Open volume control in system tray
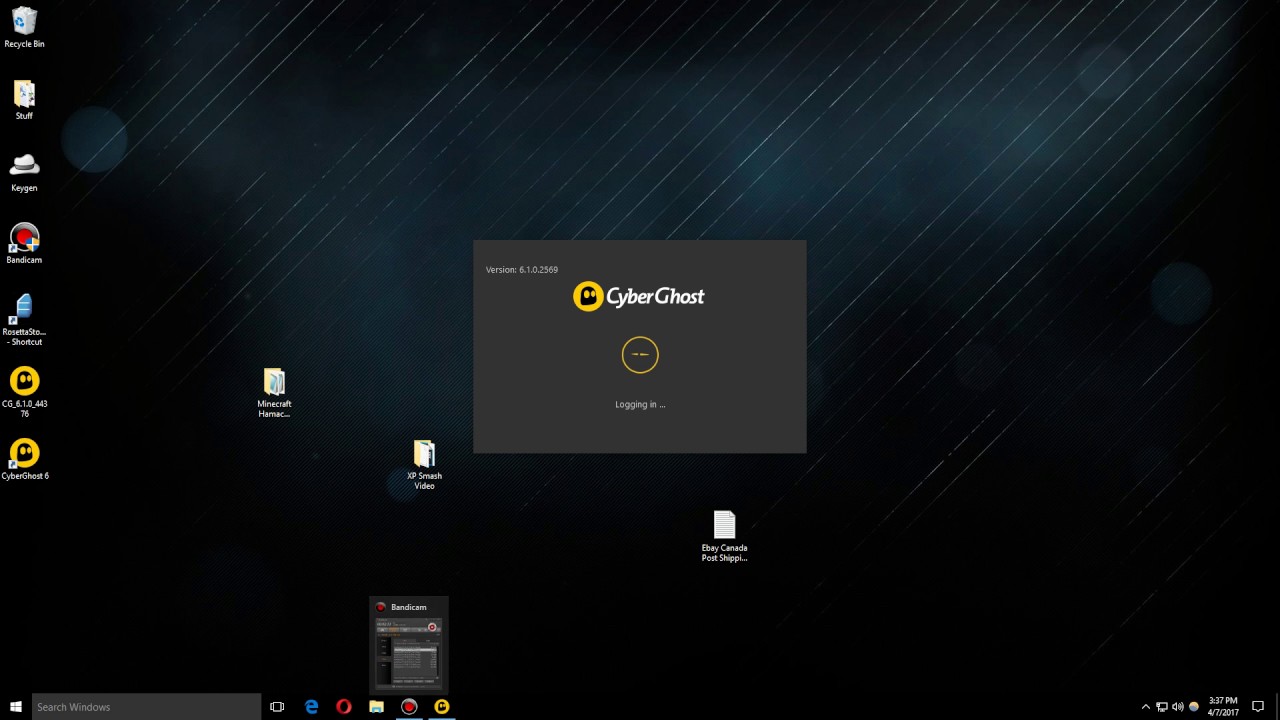The image size is (1280, 720). [x=1177, y=707]
